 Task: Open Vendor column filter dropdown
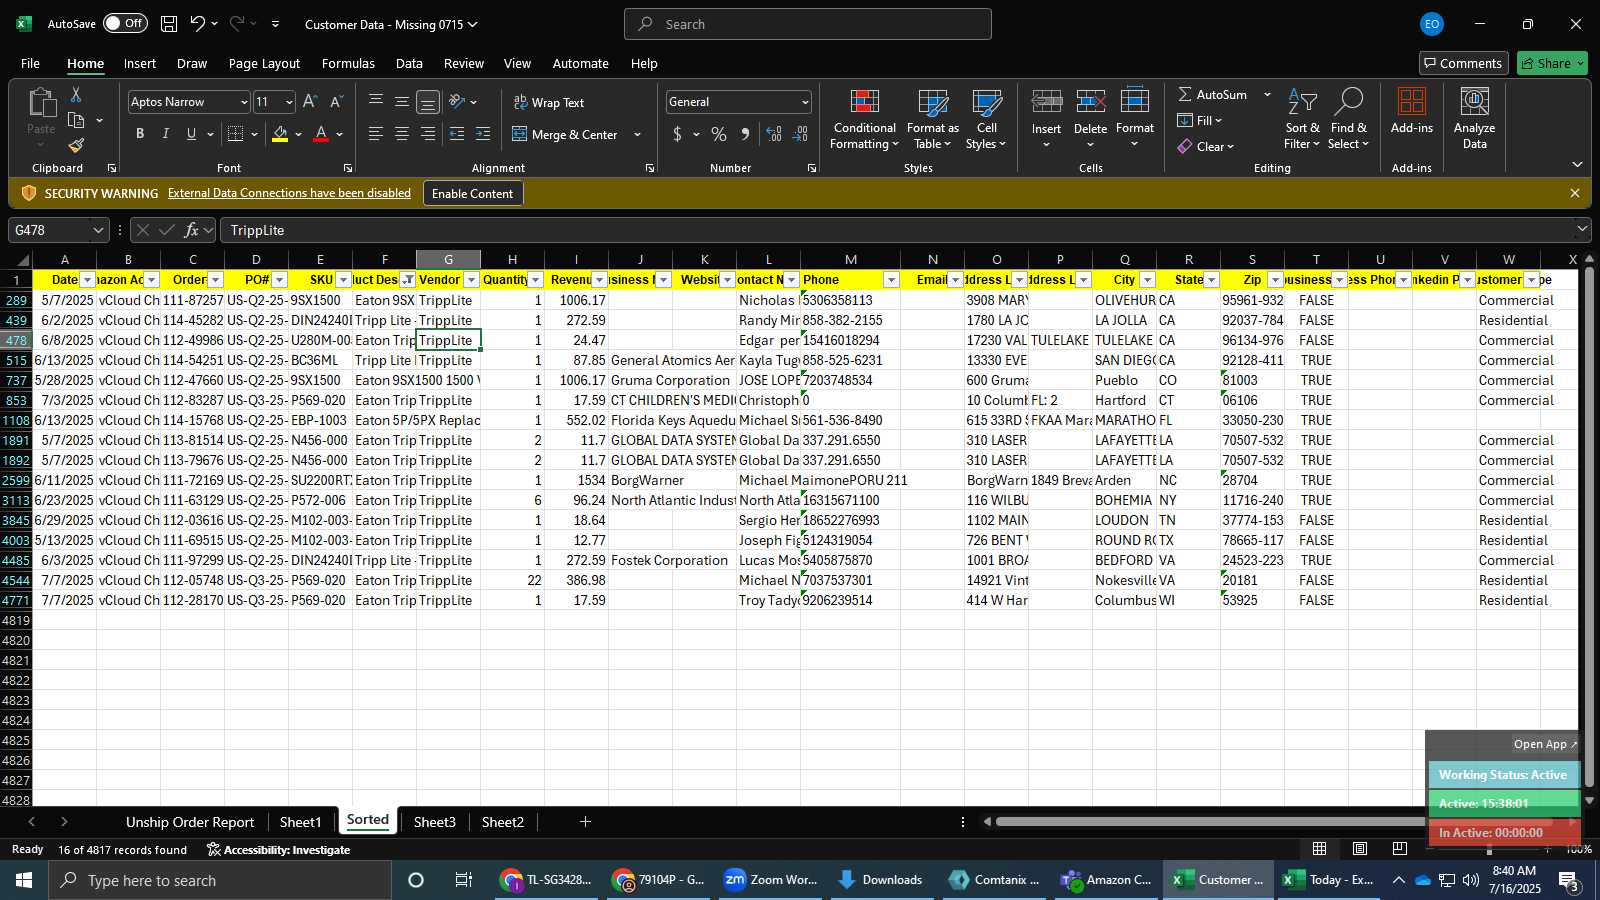(471, 280)
